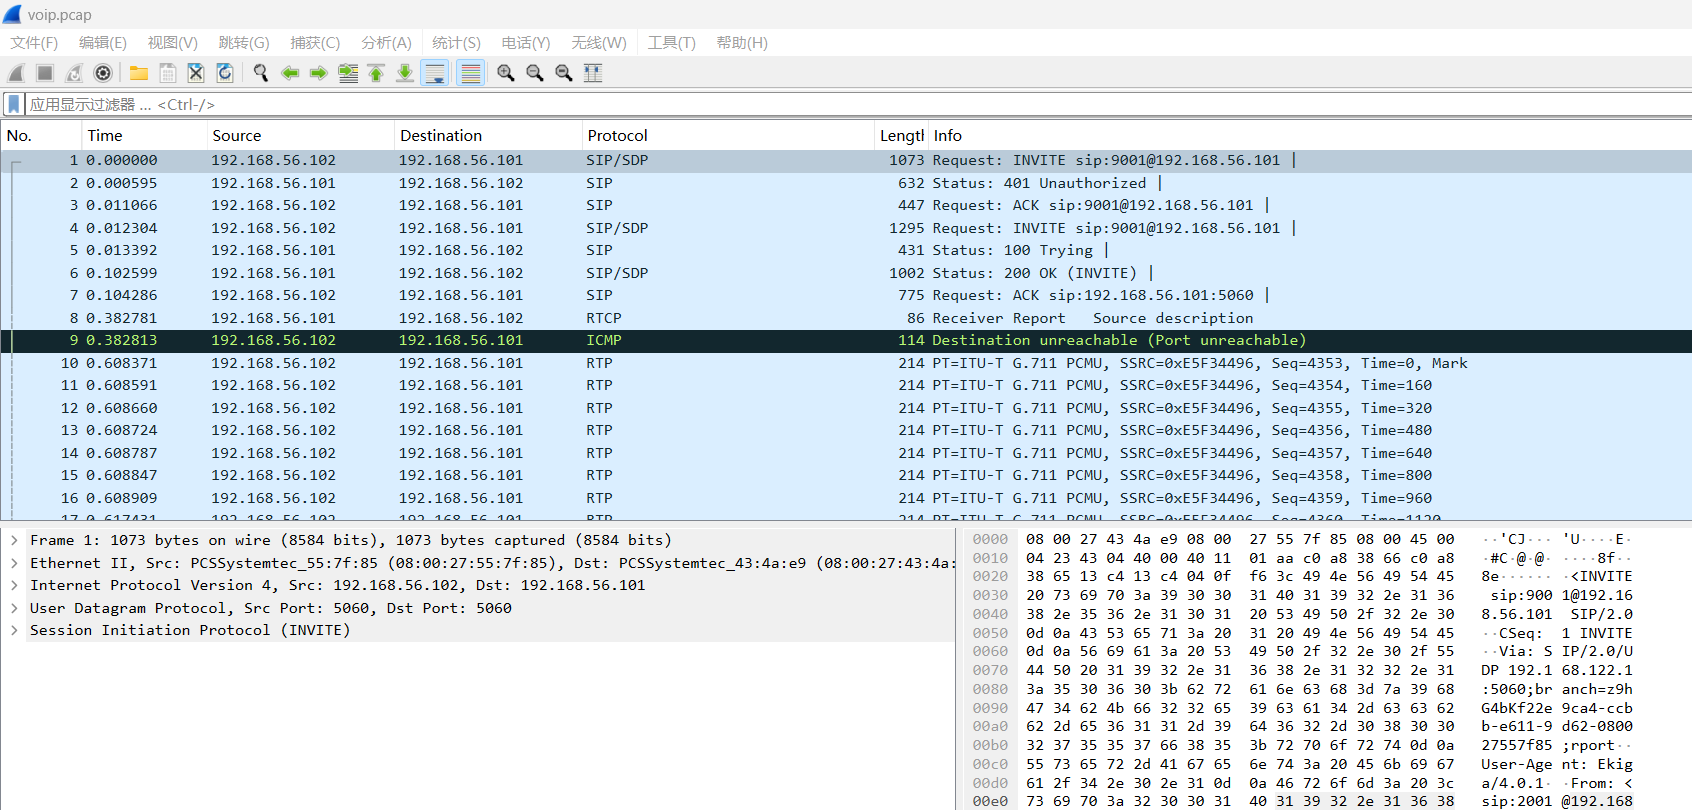Select packet 1 SIP/SDP INVITE row
The width and height of the screenshot is (1692, 810).
point(846,160)
